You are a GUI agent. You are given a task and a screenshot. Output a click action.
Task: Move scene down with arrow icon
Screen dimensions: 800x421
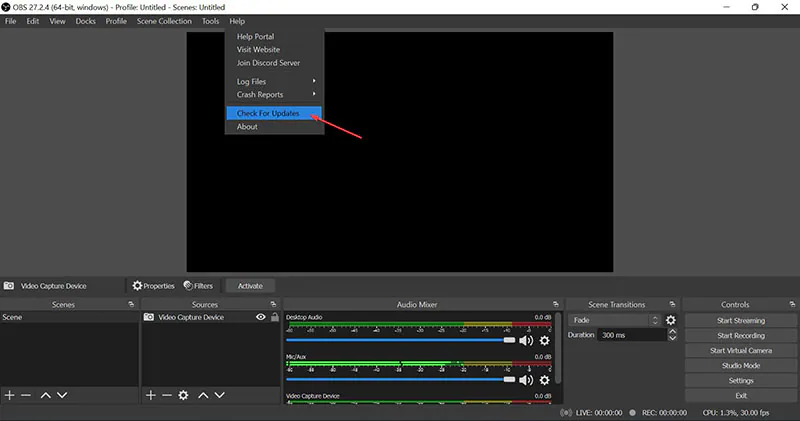click(62, 395)
